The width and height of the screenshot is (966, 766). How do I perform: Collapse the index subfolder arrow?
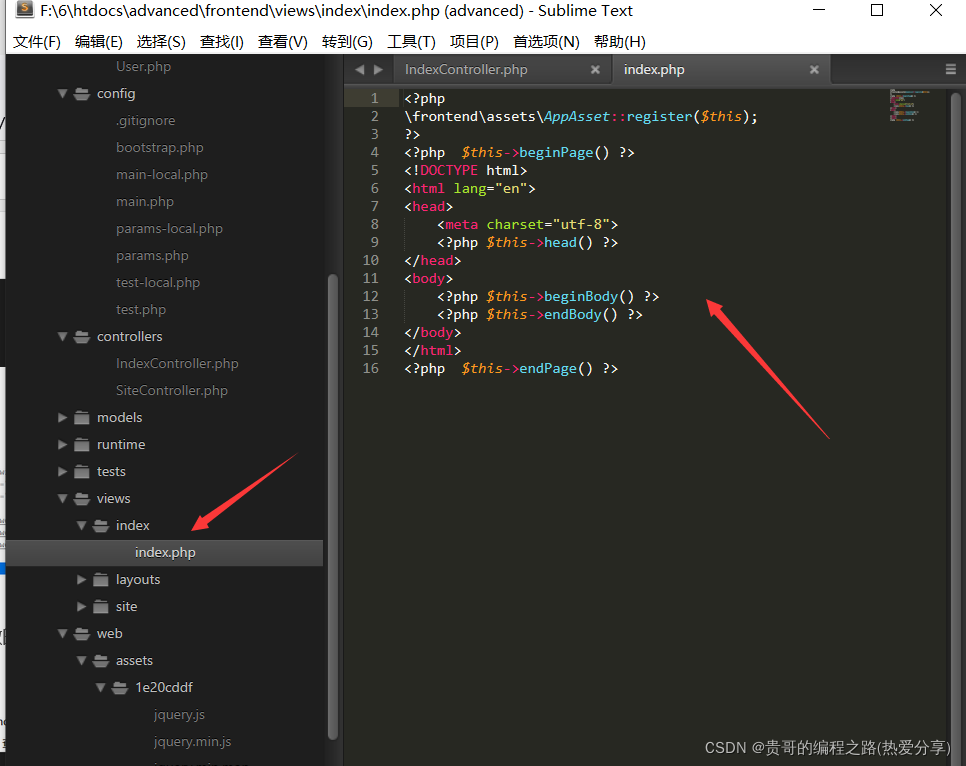point(81,526)
